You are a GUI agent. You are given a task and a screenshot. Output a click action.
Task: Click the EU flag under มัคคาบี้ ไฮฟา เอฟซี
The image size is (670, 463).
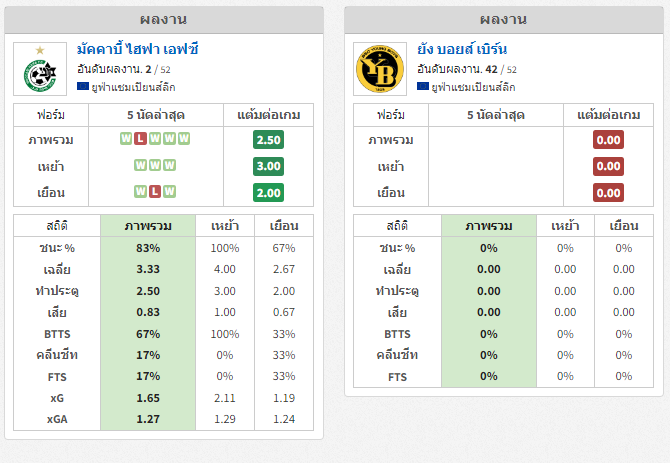[82, 87]
